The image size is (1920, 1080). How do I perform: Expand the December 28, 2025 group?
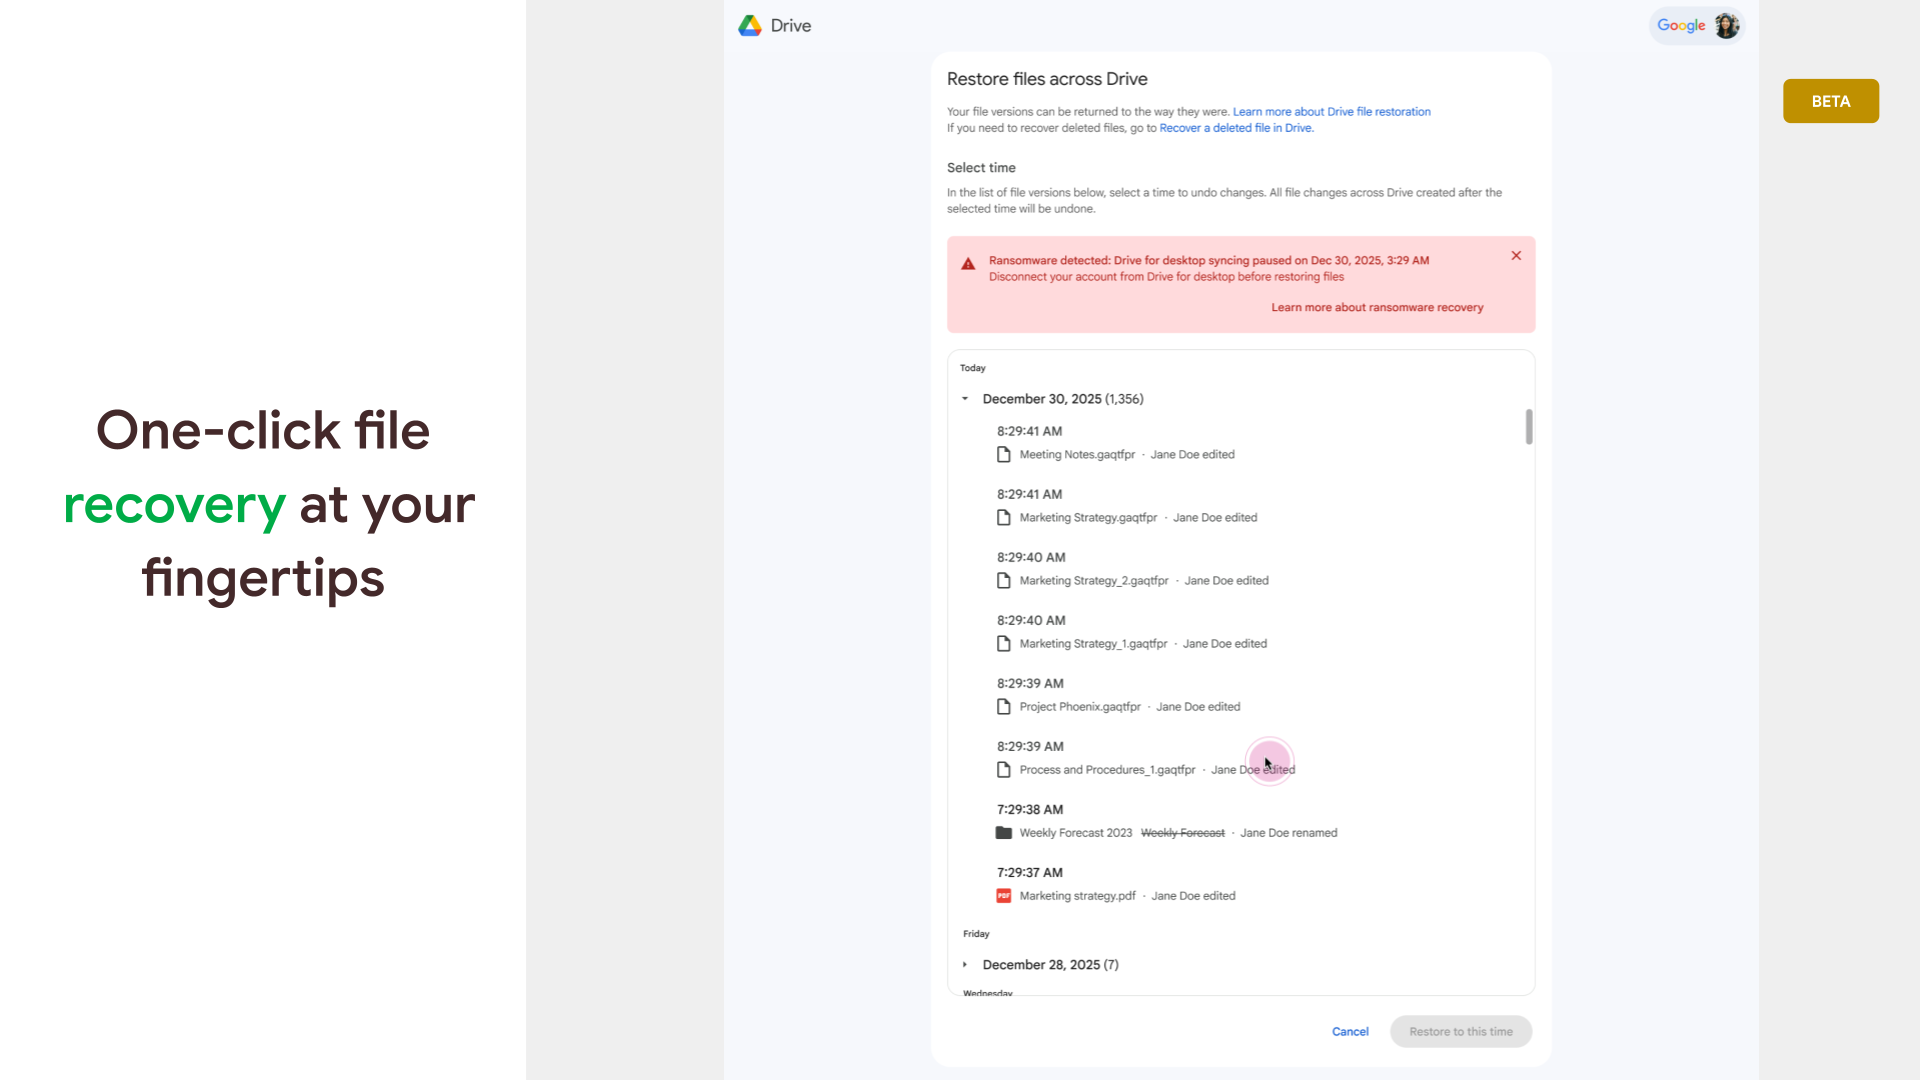965,965
